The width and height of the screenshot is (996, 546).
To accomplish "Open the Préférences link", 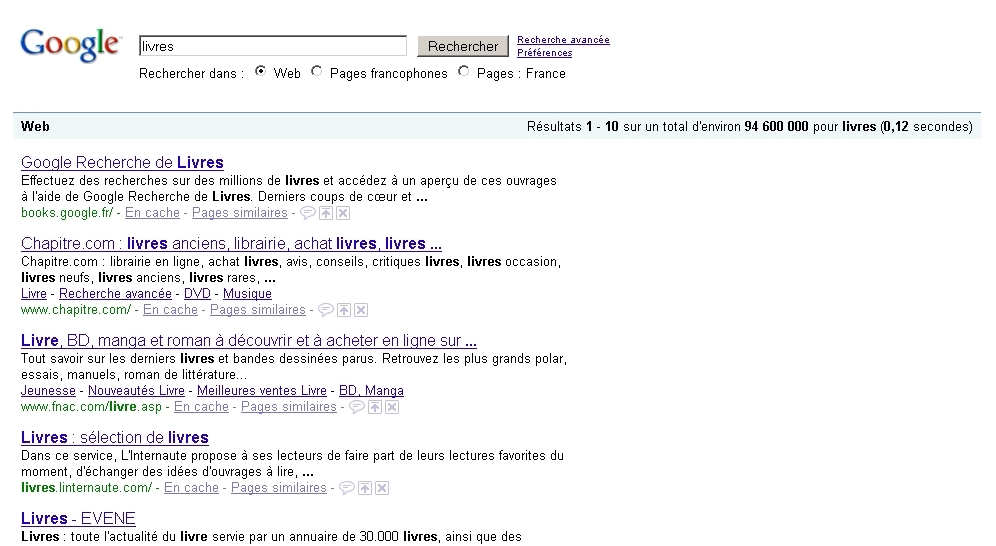I will (544, 53).
